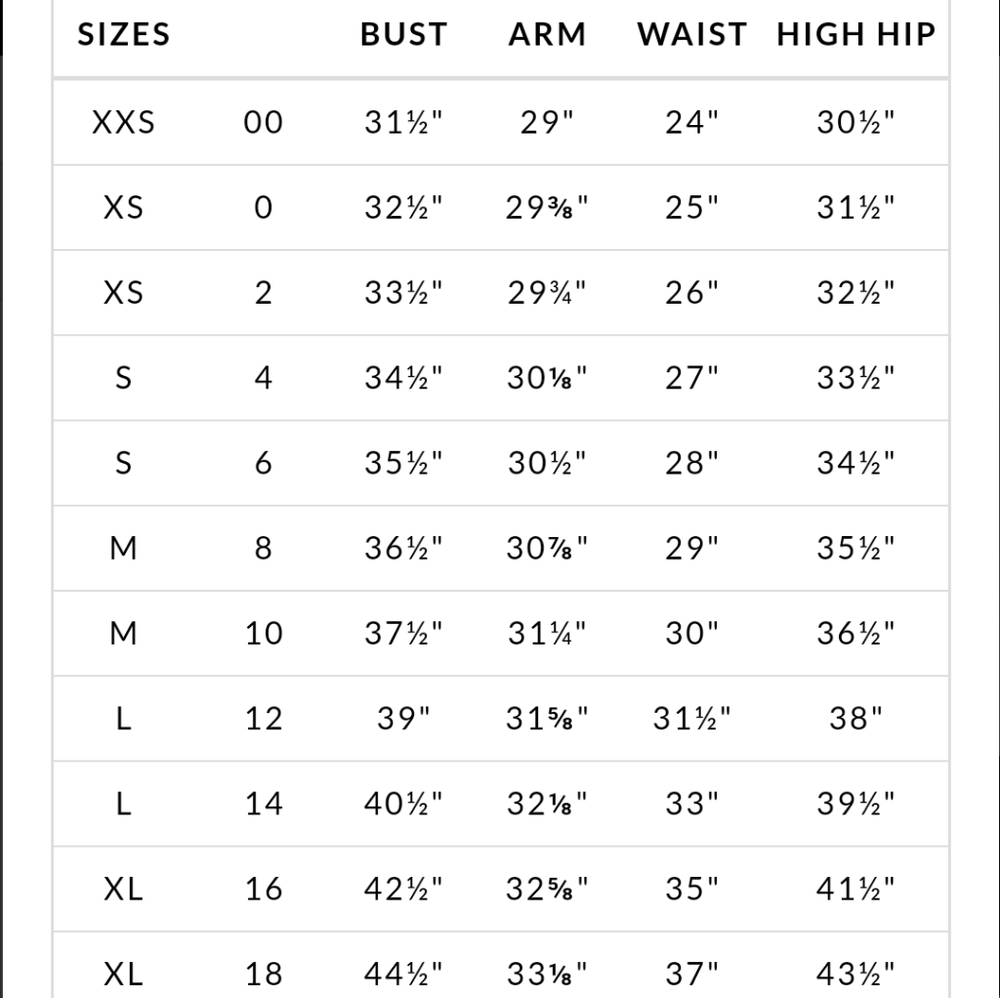
Task: Click numeric size 10 in the M row
Action: pyautogui.click(x=264, y=633)
